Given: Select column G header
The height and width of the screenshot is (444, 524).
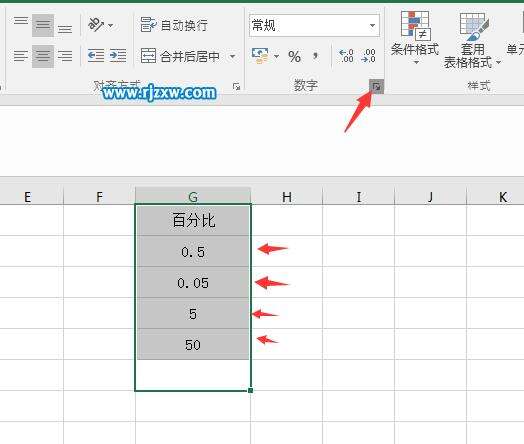Looking at the screenshot, I should (193, 196).
